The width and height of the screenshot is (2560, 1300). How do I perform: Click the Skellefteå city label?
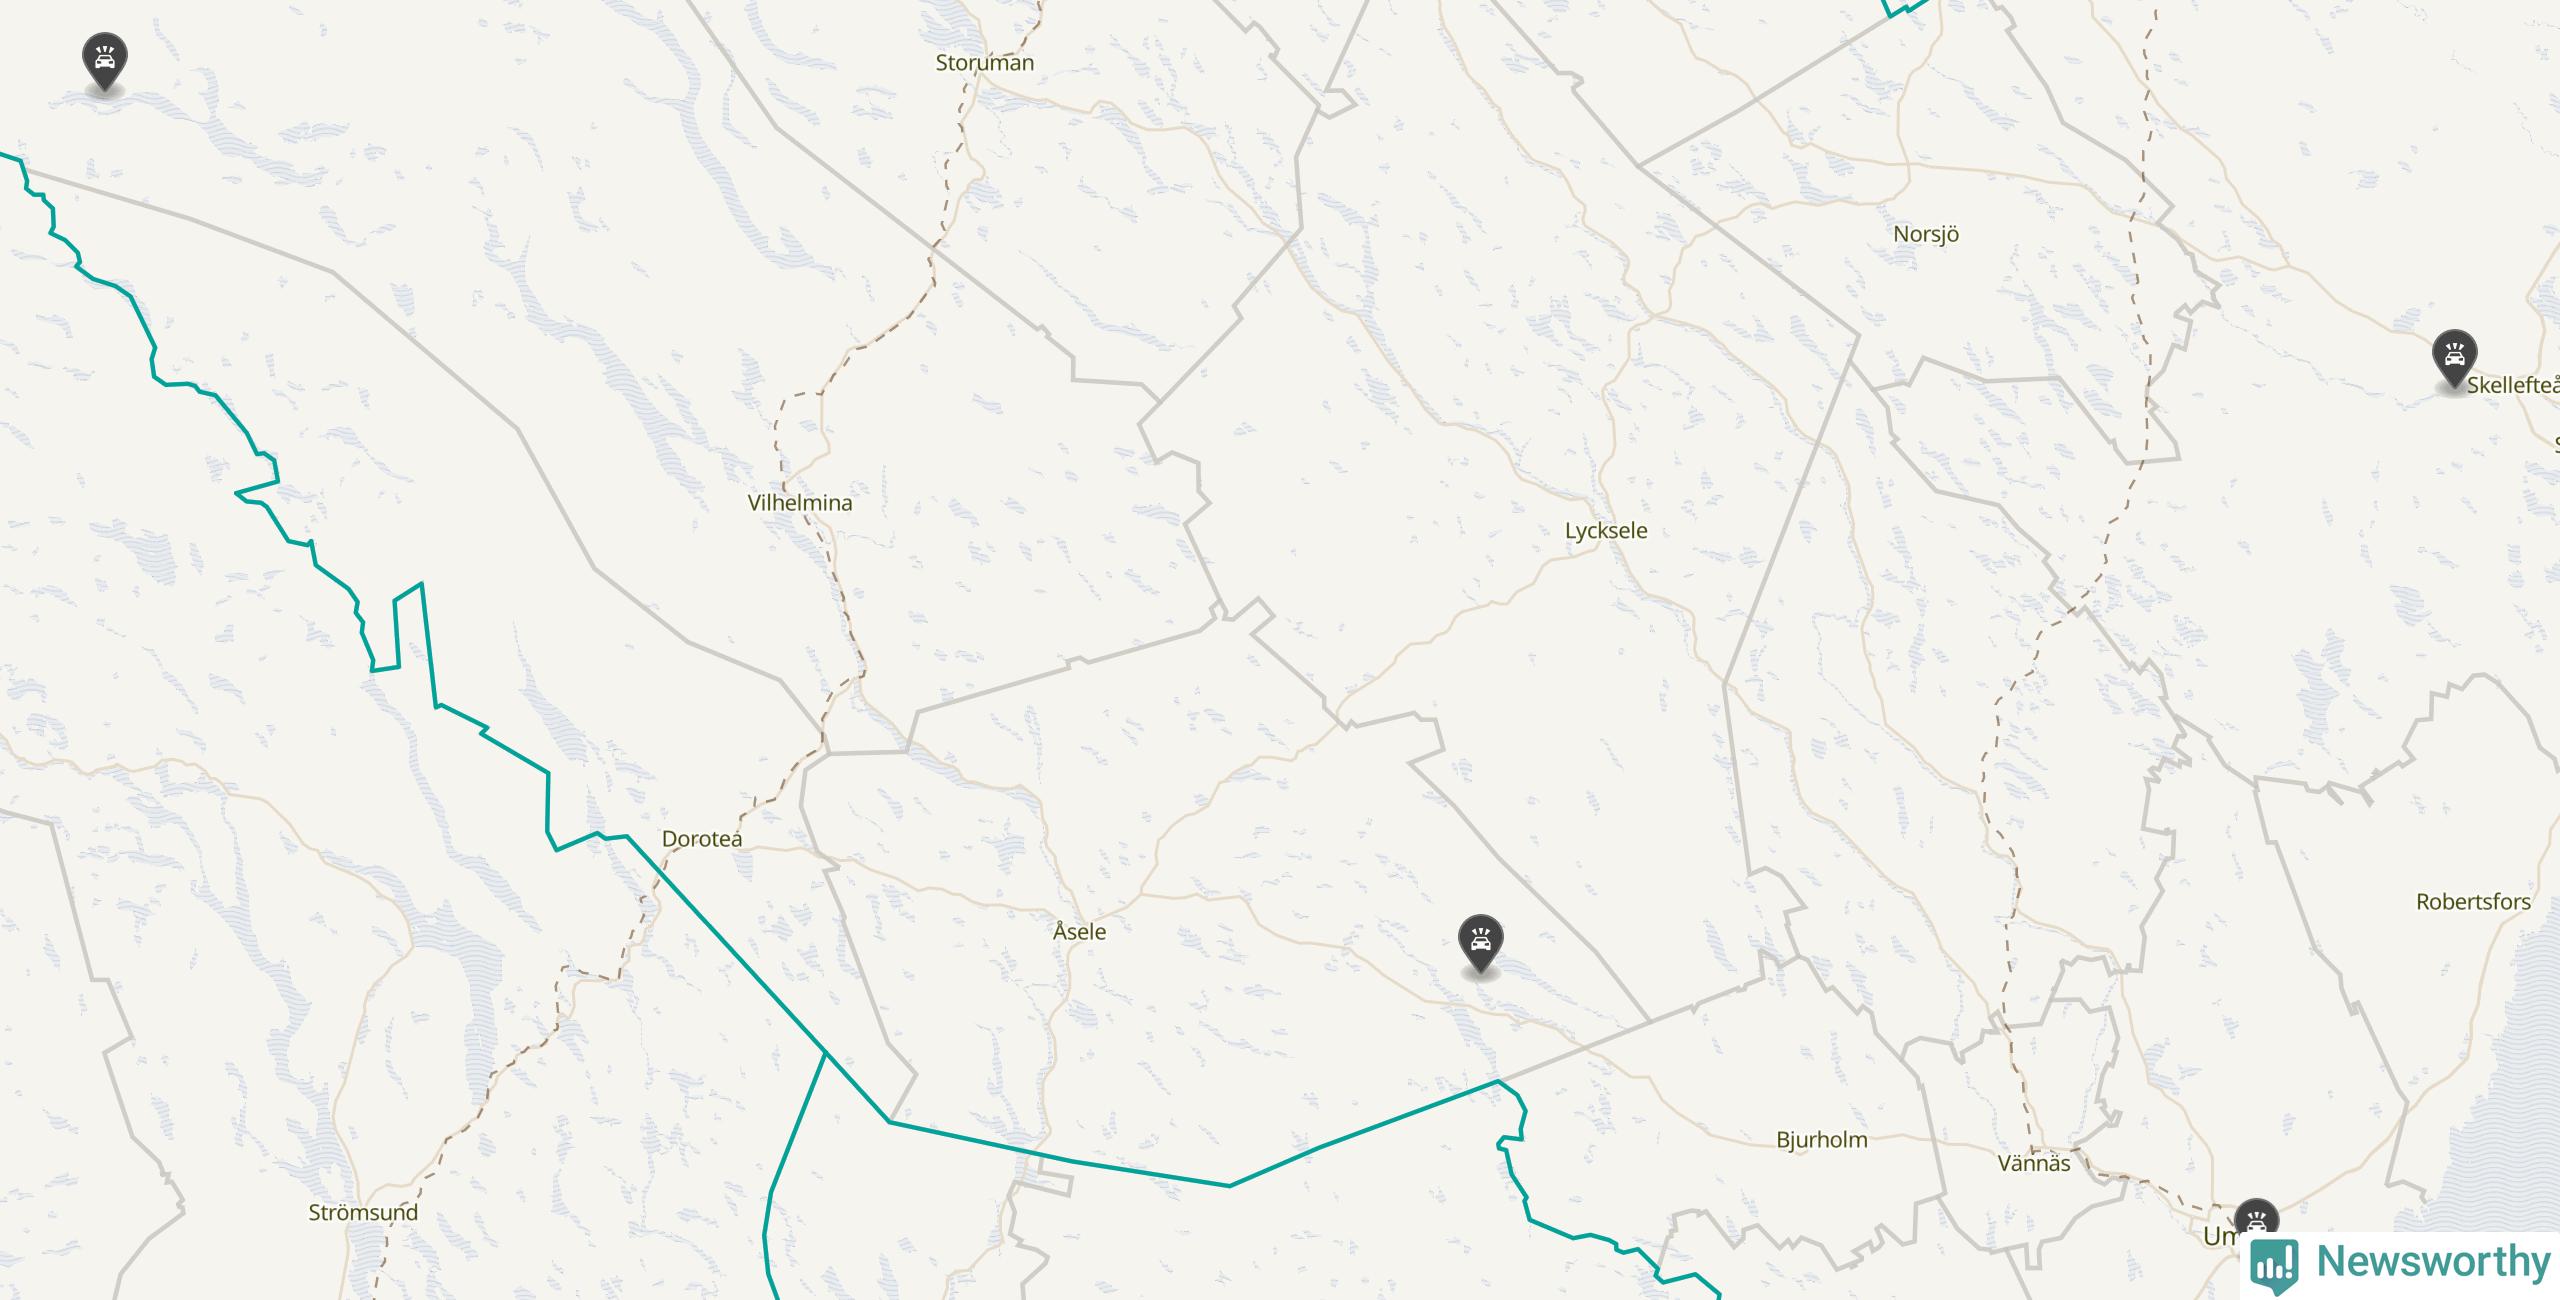point(2512,385)
